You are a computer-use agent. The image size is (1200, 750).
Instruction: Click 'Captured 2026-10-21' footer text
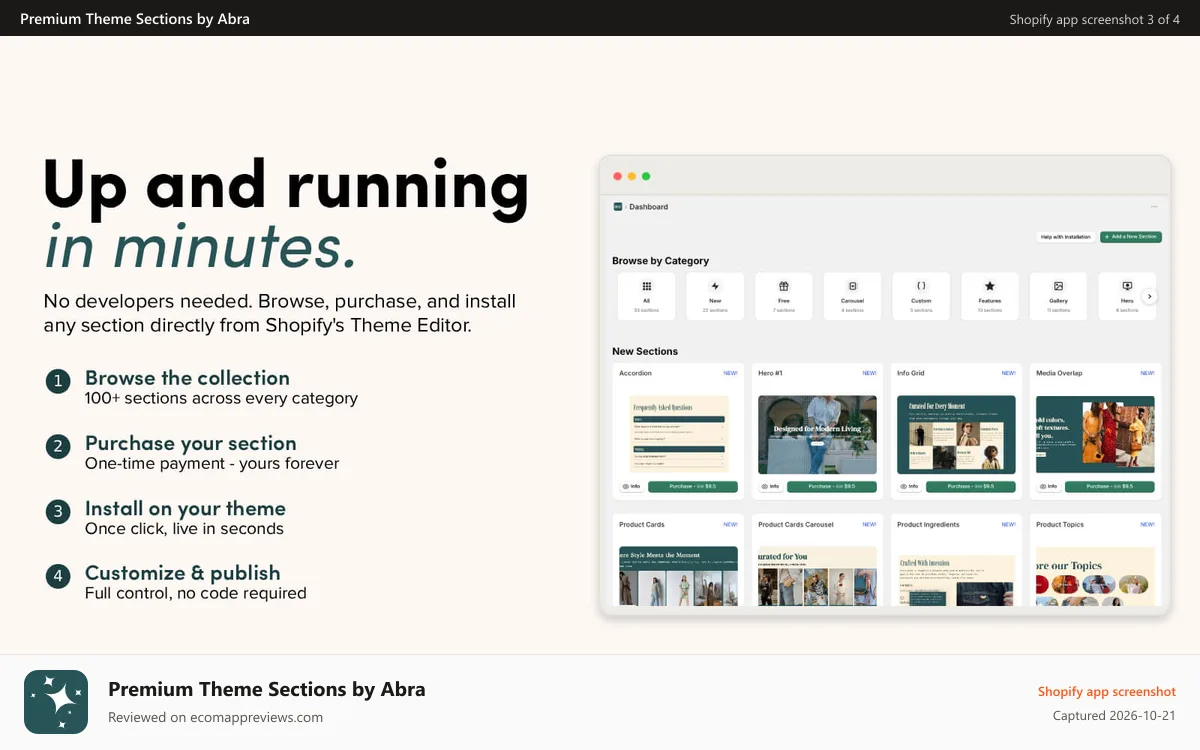pos(1114,716)
